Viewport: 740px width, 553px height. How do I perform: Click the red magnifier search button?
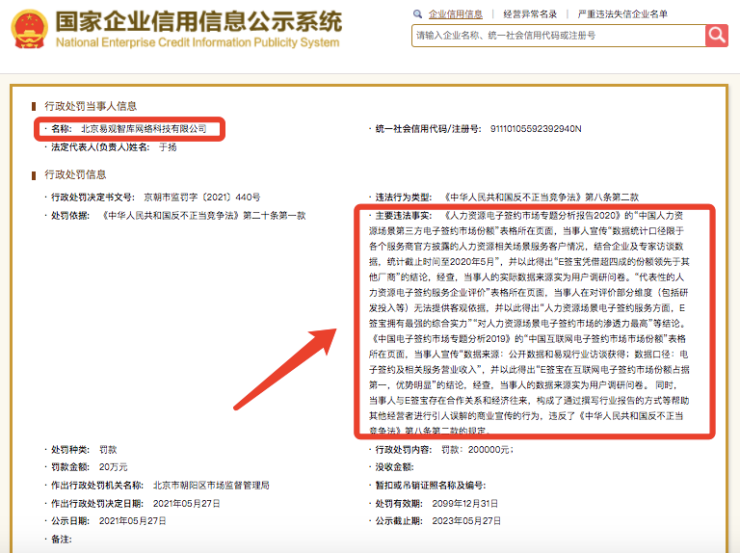(717, 35)
